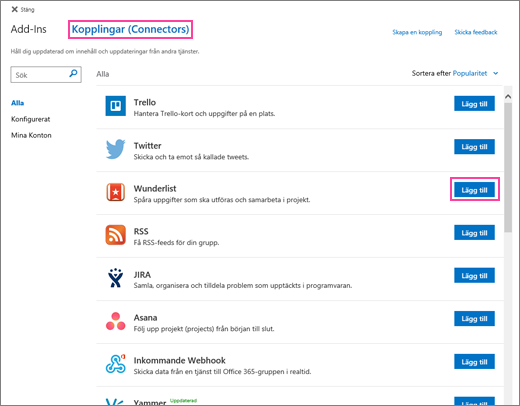The width and height of the screenshot is (520, 406).
Task: Add the RSS connector with Lägg till
Action: coord(474,233)
